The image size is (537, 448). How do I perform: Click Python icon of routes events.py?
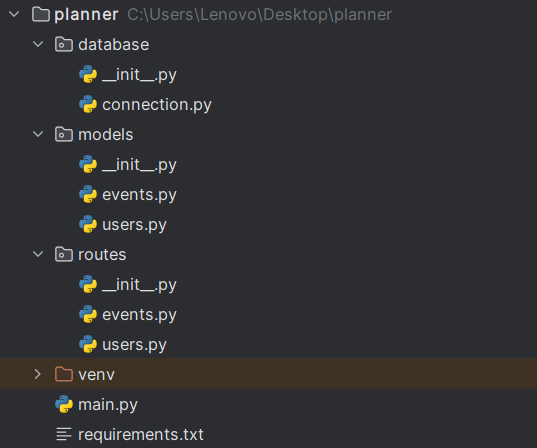(x=88, y=314)
